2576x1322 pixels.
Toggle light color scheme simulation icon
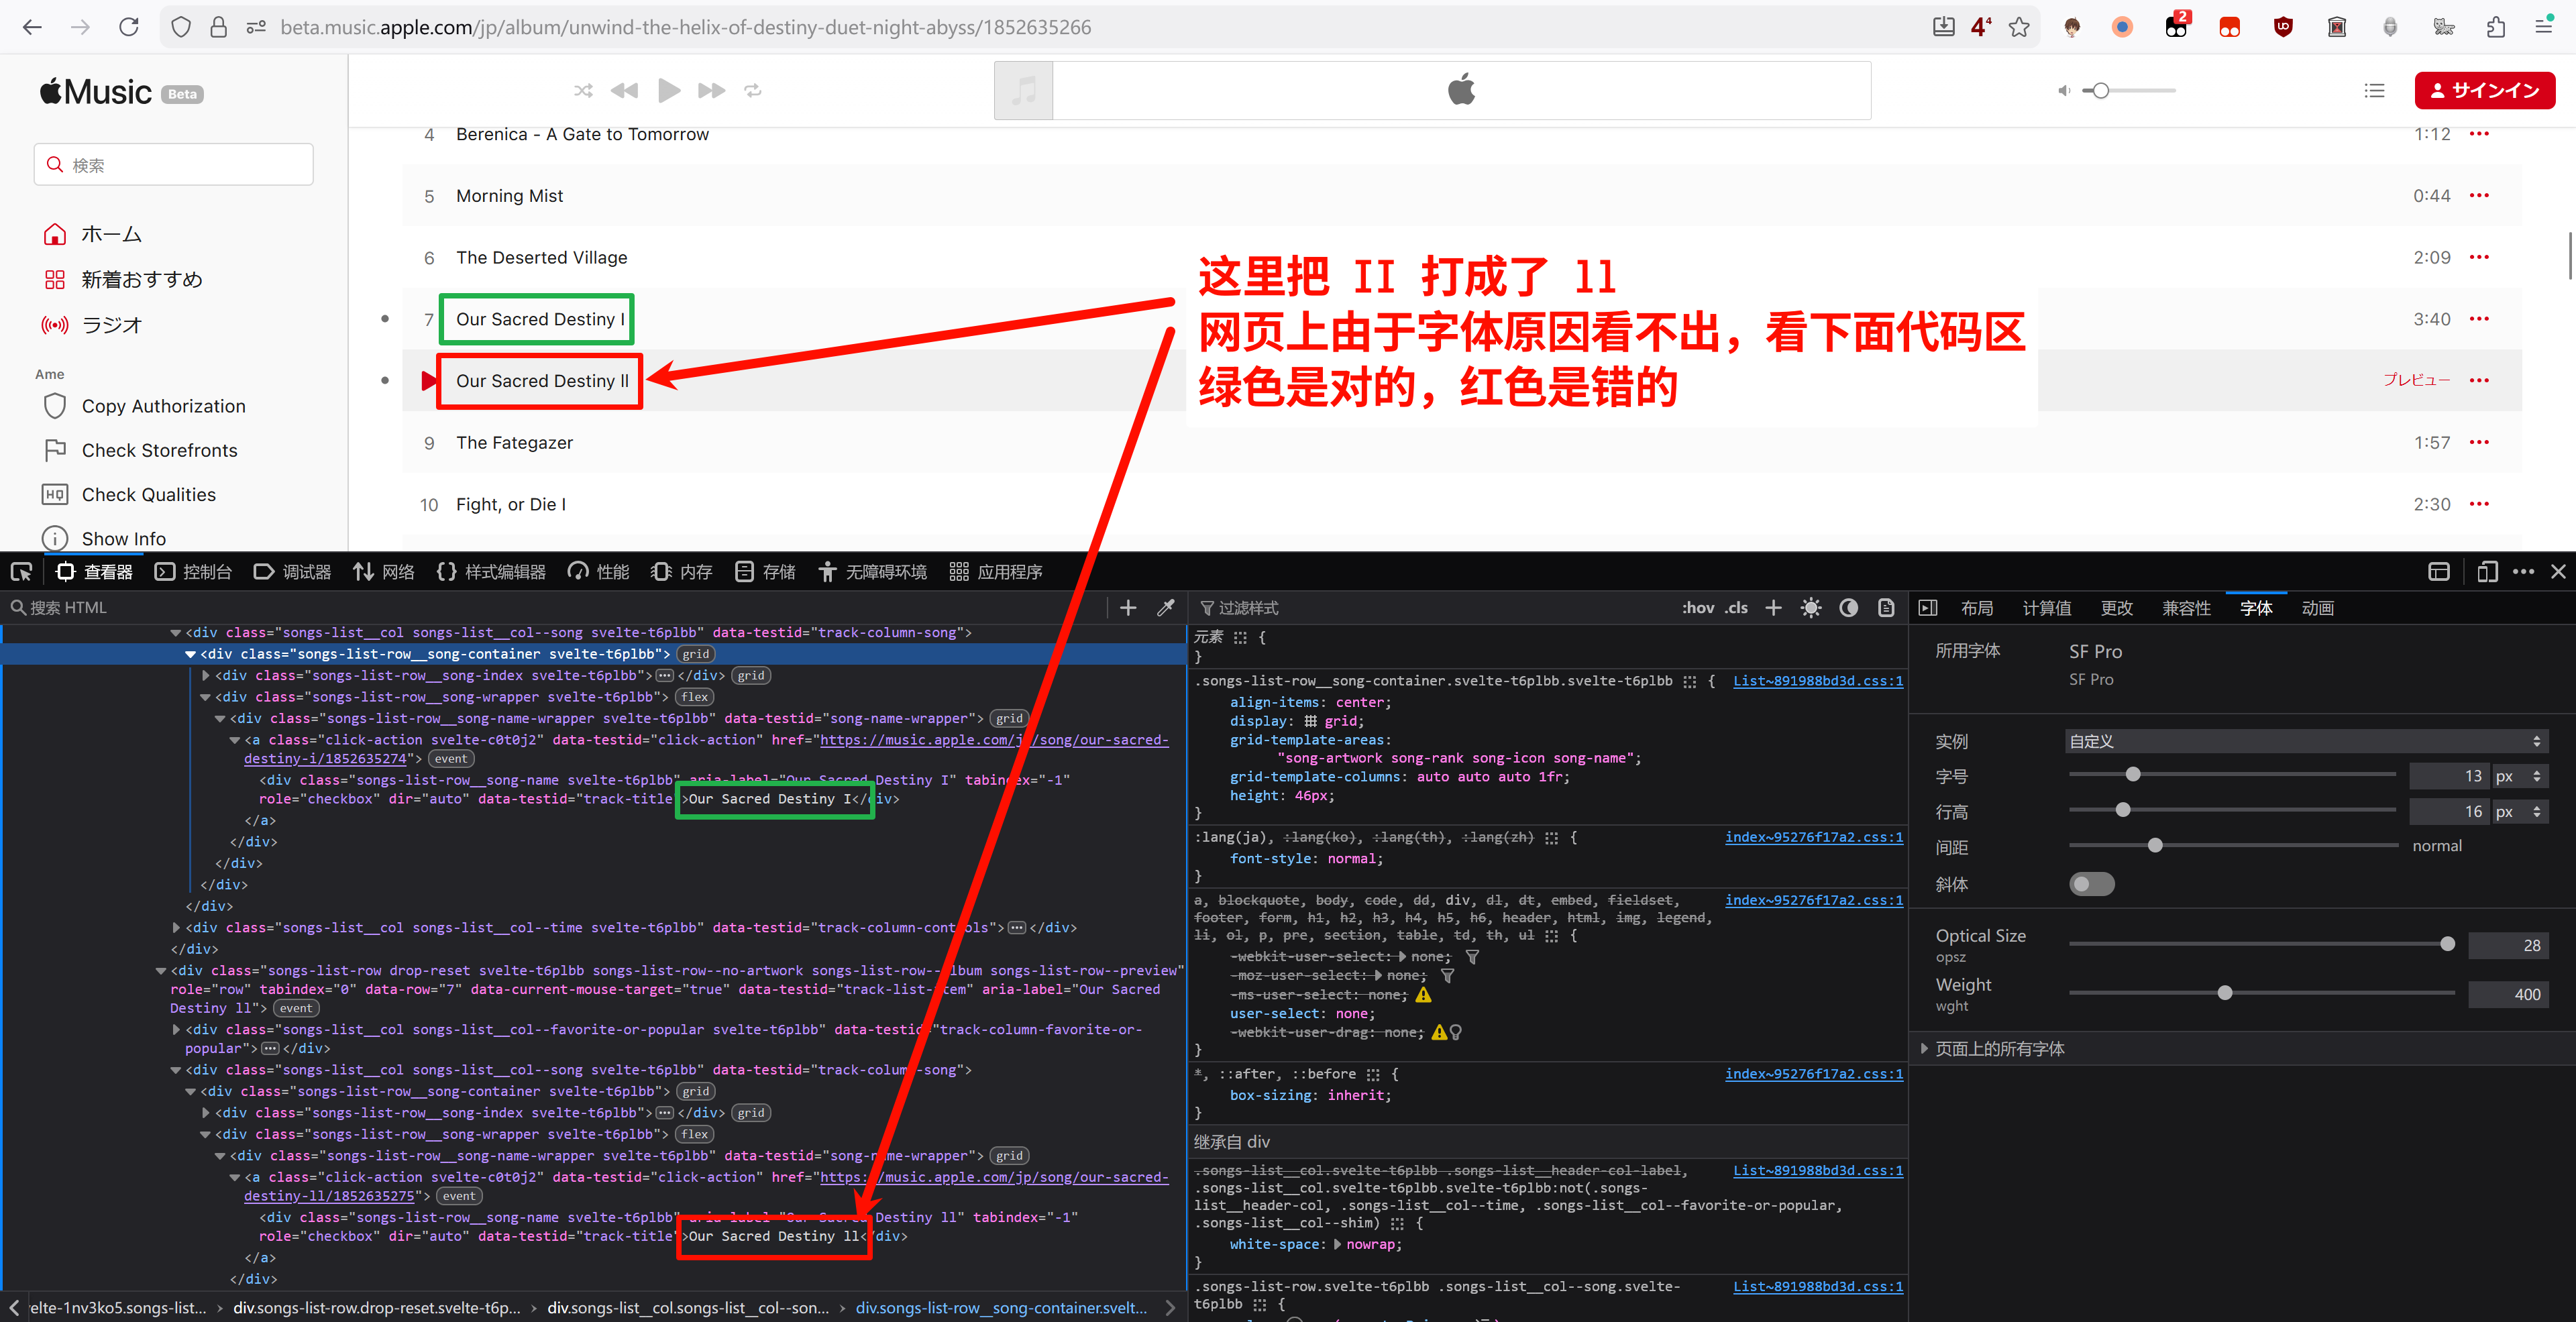(1810, 608)
